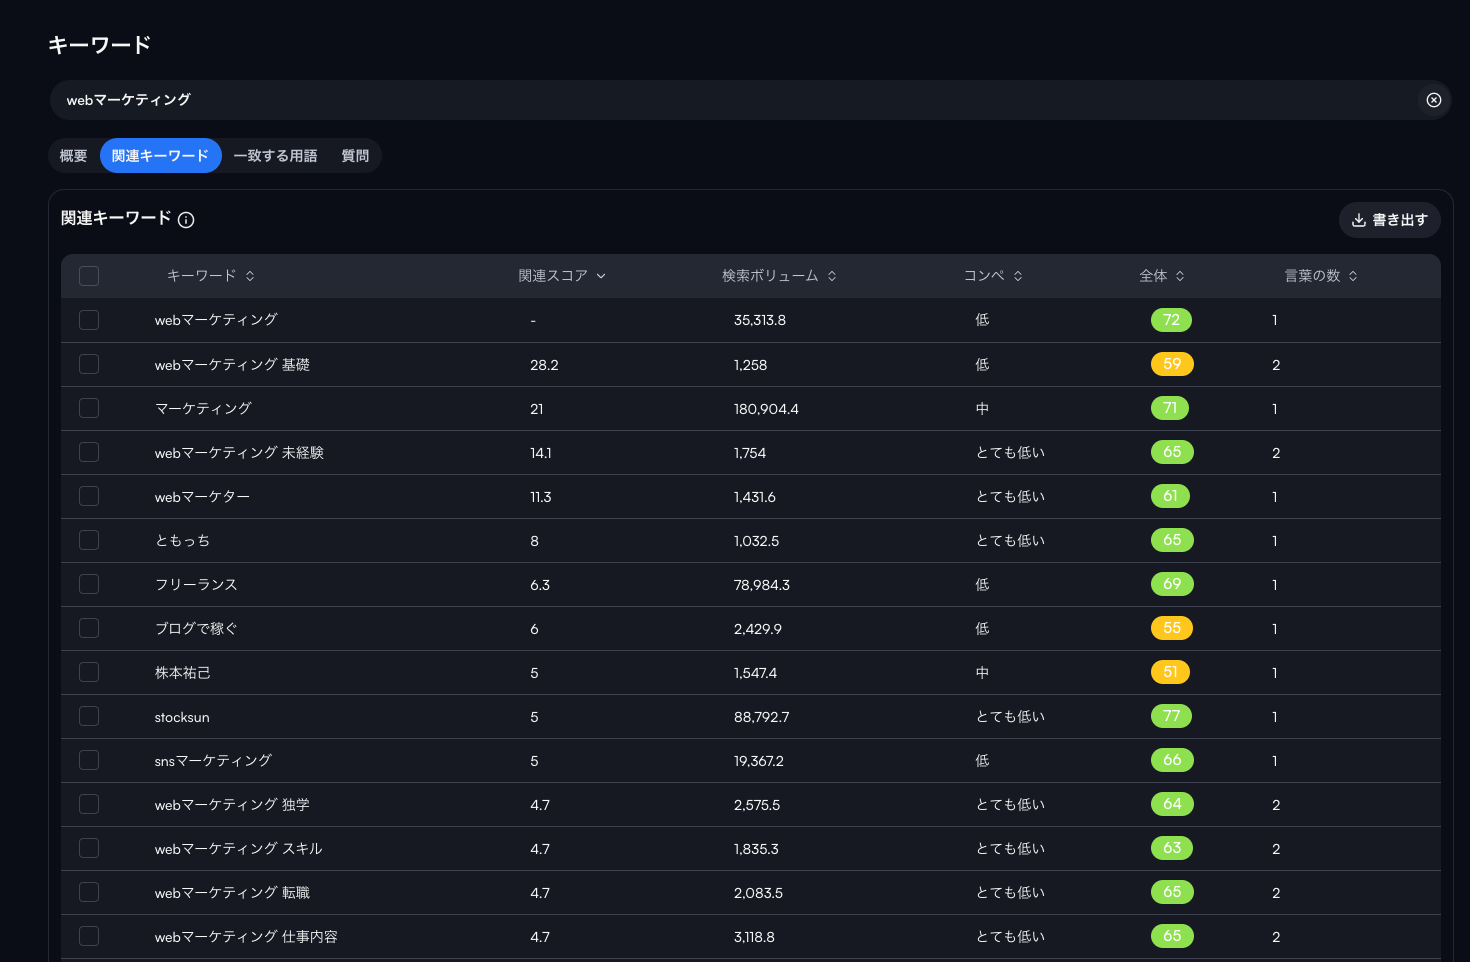Click the yellow 59 score badge
Screen dimensions: 1470x962
(1172, 364)
